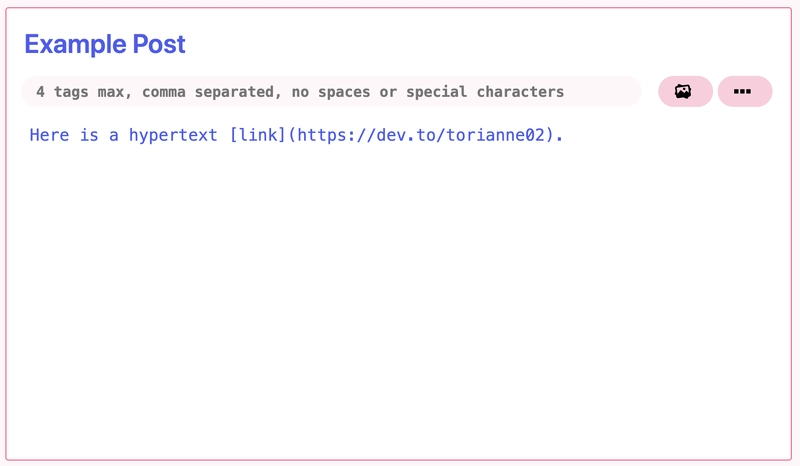Place cursor after the period ending the body line

564,135
